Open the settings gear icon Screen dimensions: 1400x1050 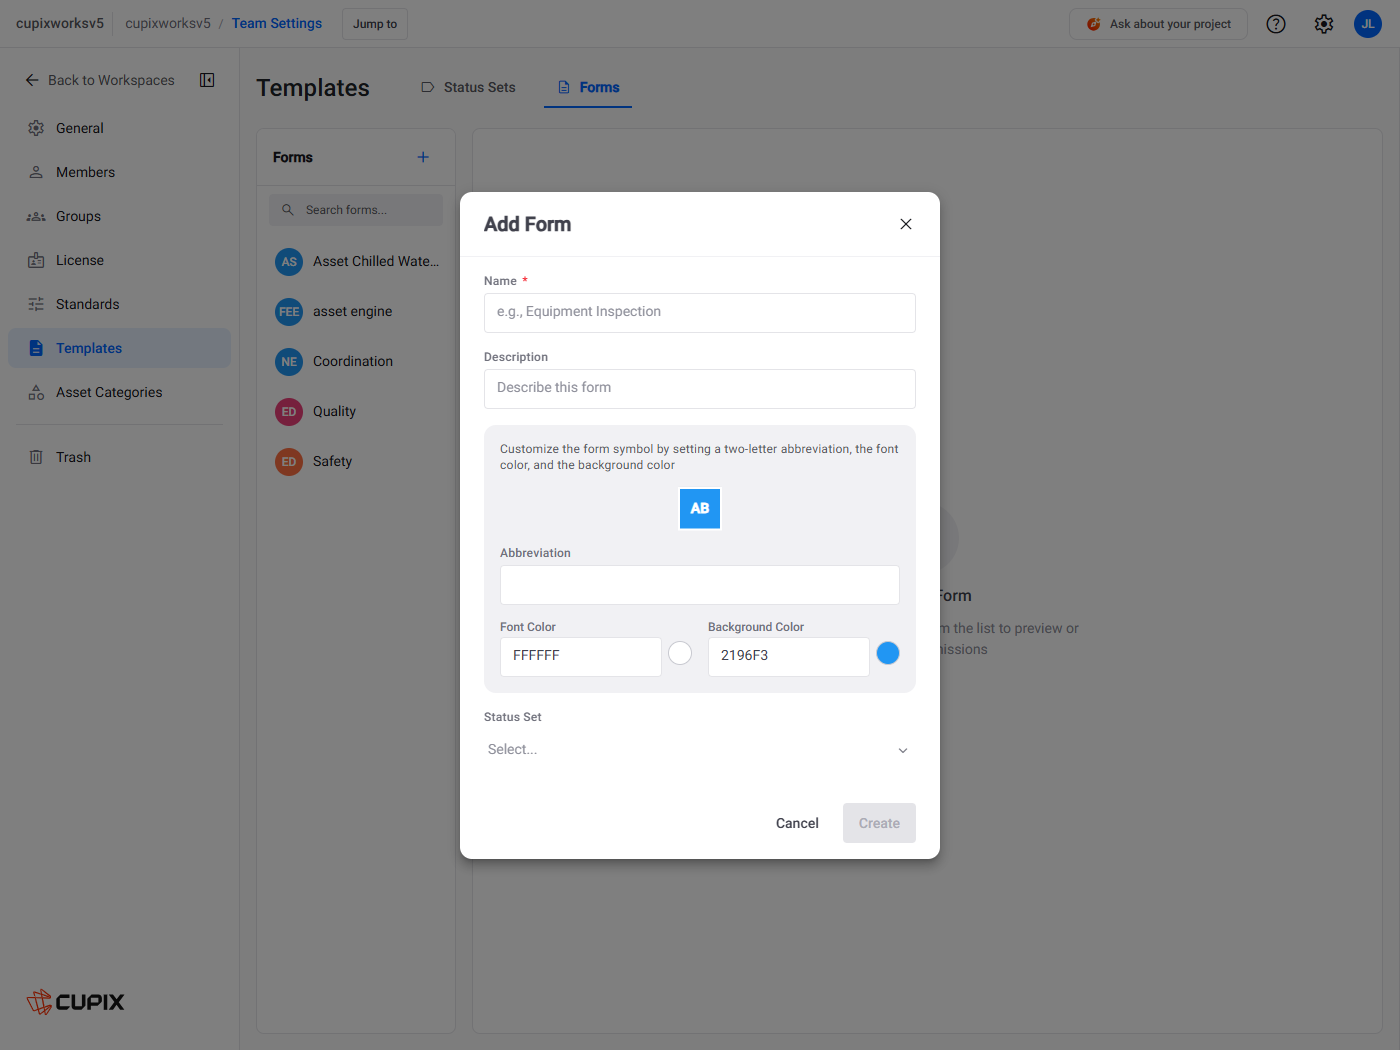[1324, 24]
